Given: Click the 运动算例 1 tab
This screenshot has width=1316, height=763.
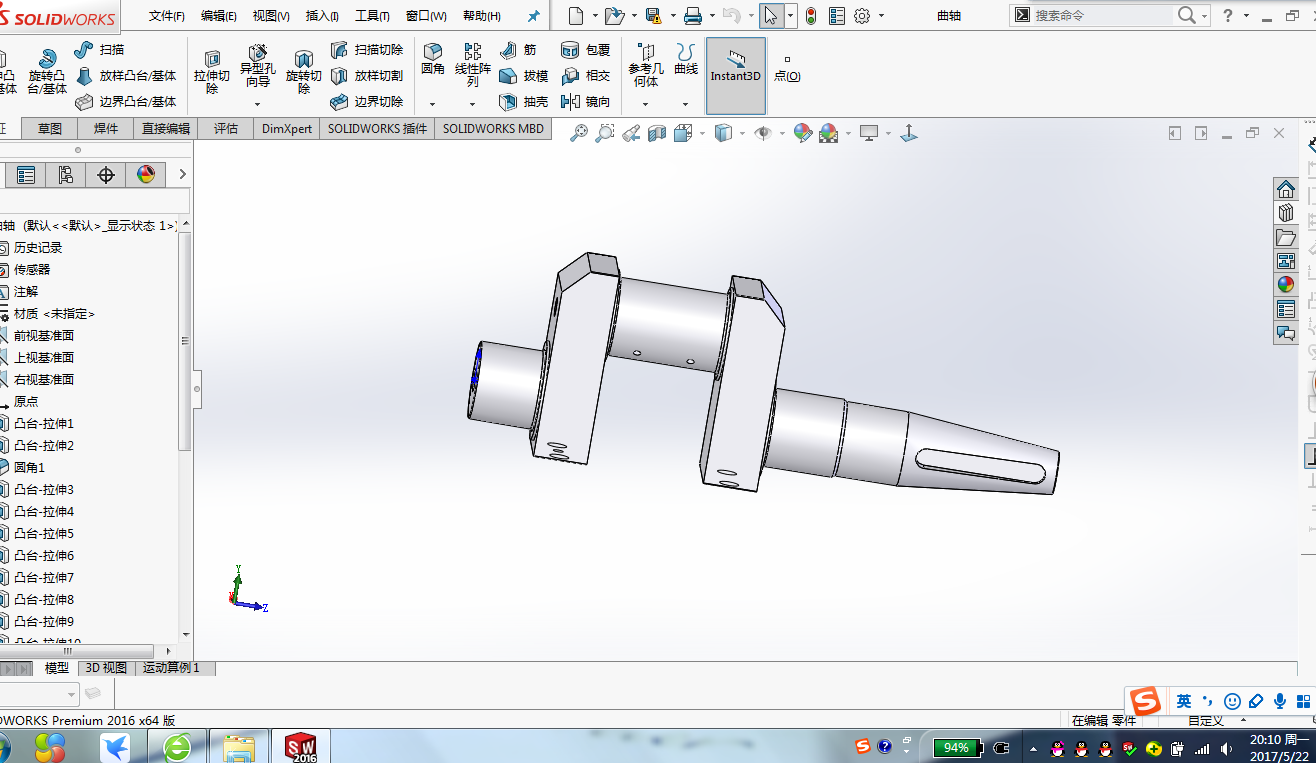Looking at the screenshot, I should click(172, 668).
